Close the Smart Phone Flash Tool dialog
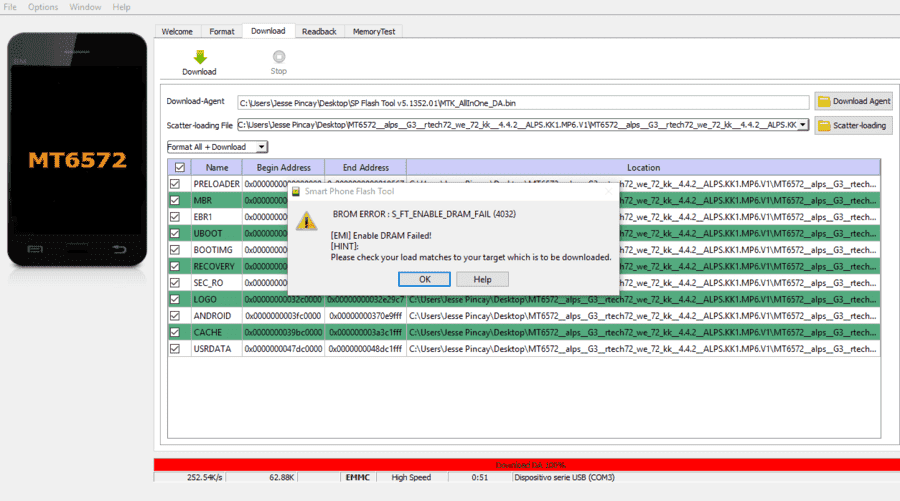This screenshot has width=900, height=501. [x=608, y=191]
